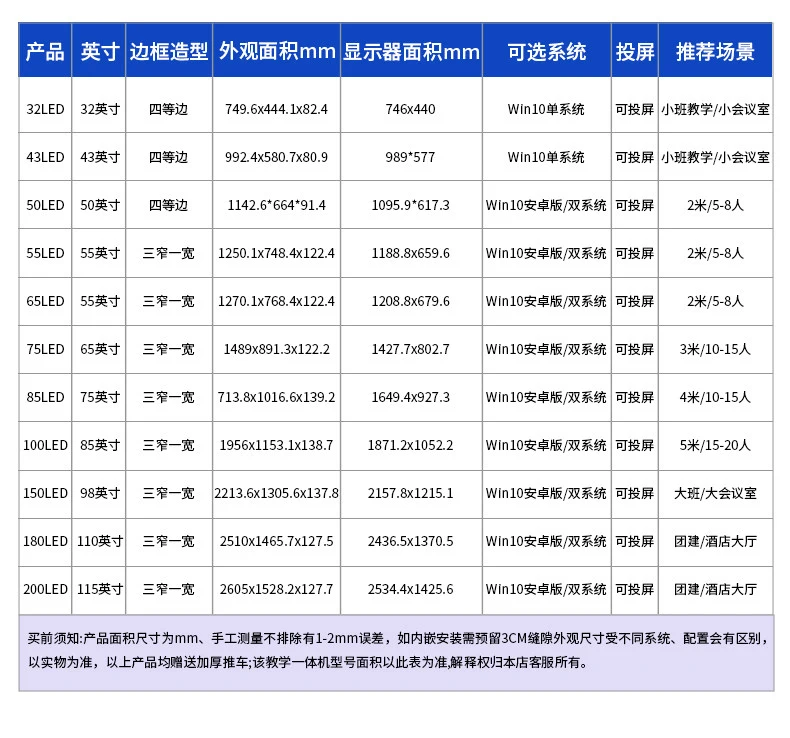
Task: Select display area 2436.5x1370.5
Action: pos(411,541)
